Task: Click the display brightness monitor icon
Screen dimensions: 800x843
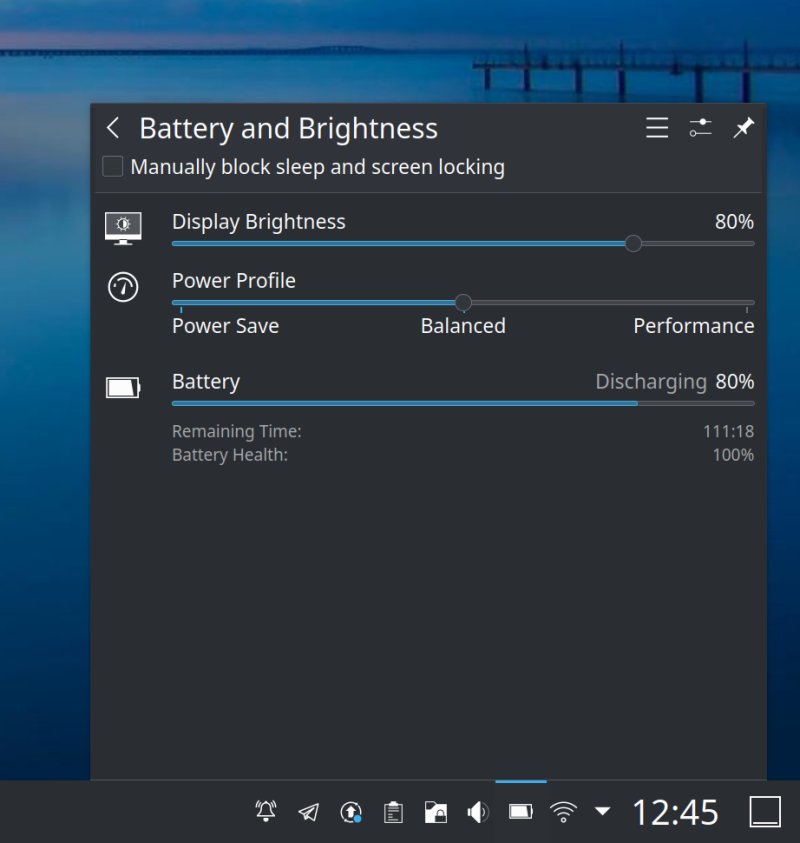Action: click(123, 228)
